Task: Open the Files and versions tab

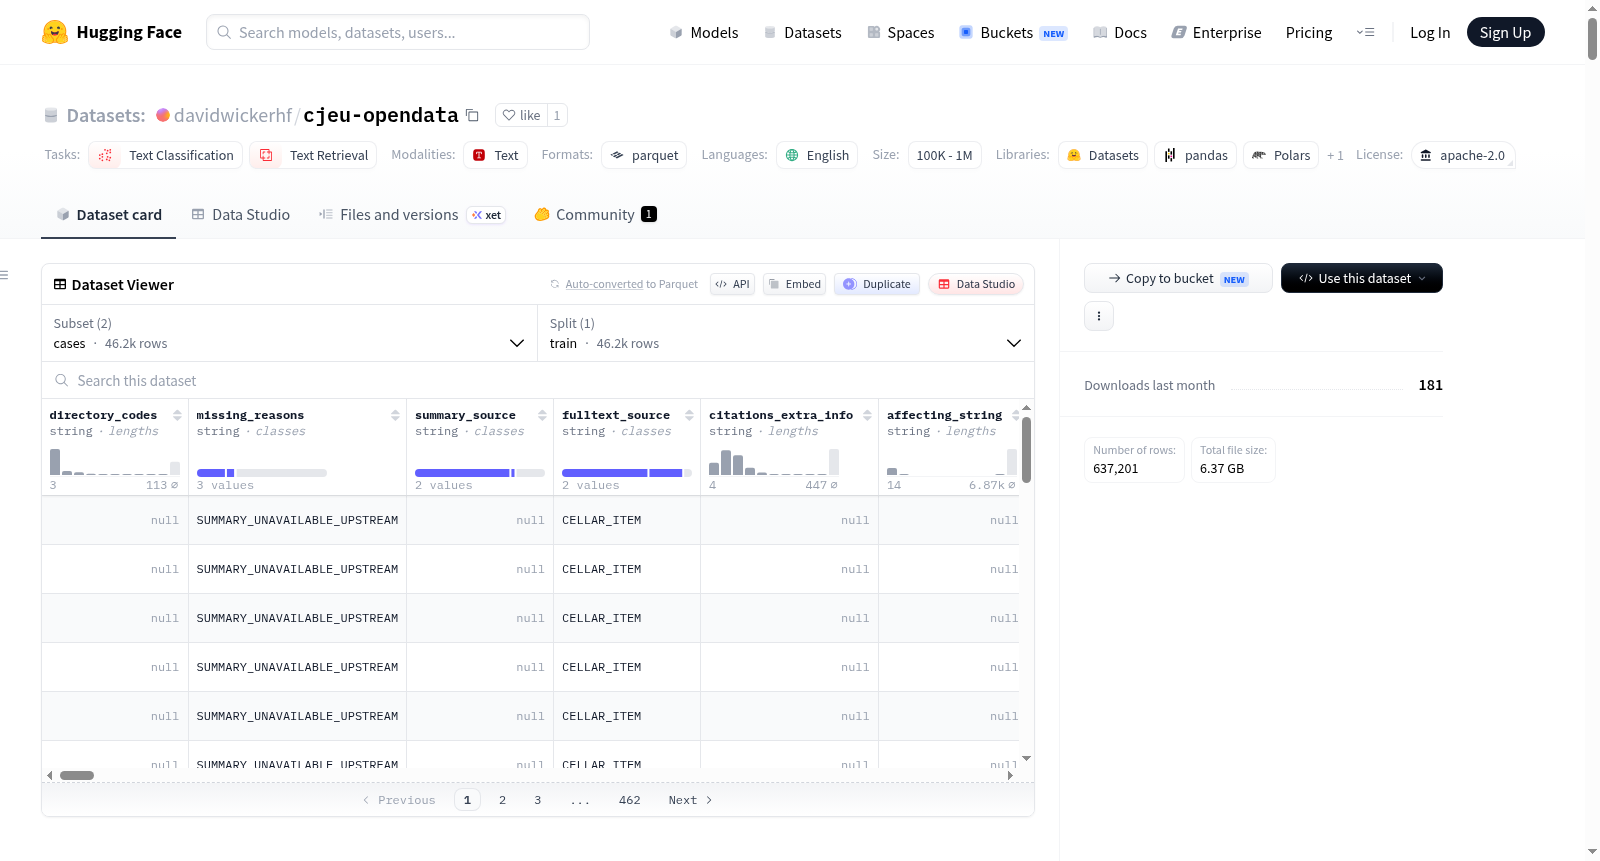Action: 412,214
